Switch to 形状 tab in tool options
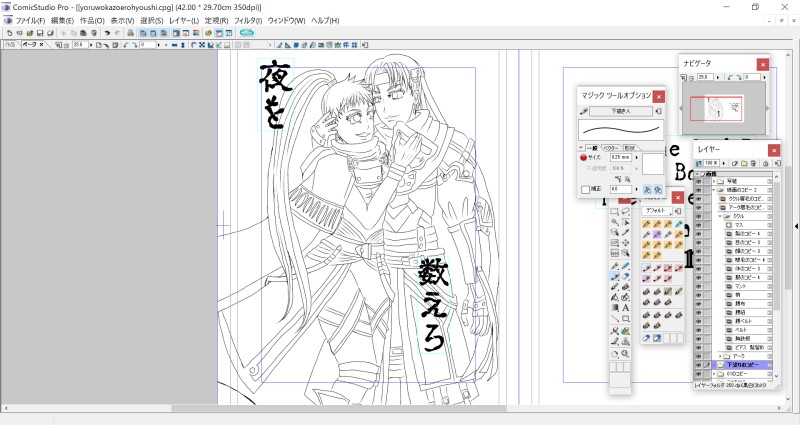 [630, 148]
